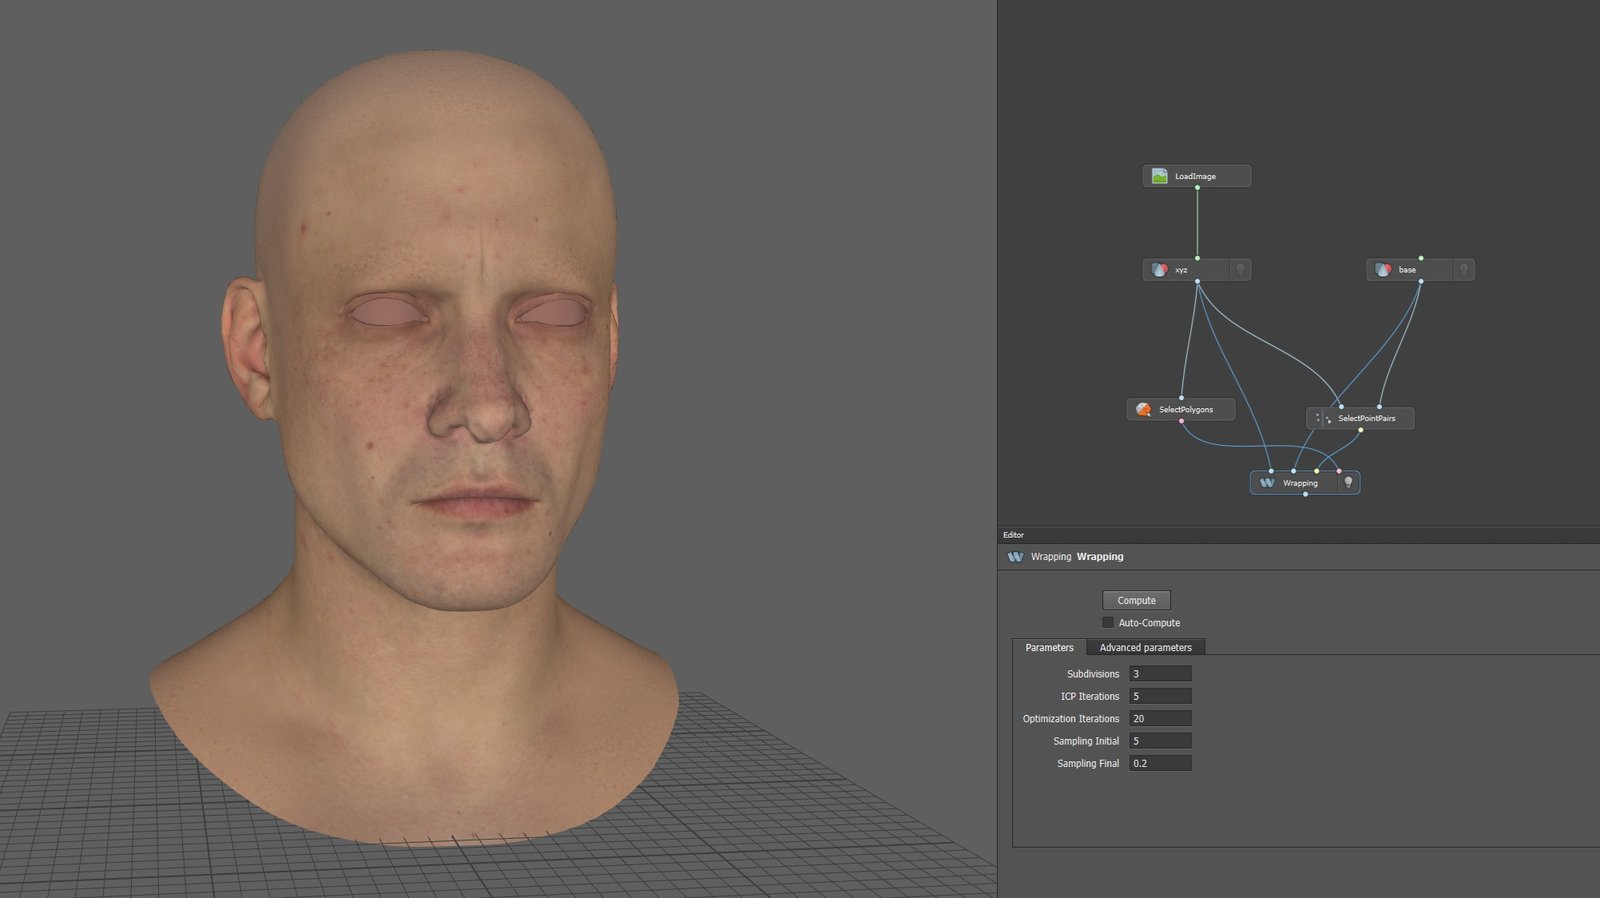This screenshot has height=898, width=1600.
Task: Click the "Auto-Compute" label text
Action: point(1149,623)
